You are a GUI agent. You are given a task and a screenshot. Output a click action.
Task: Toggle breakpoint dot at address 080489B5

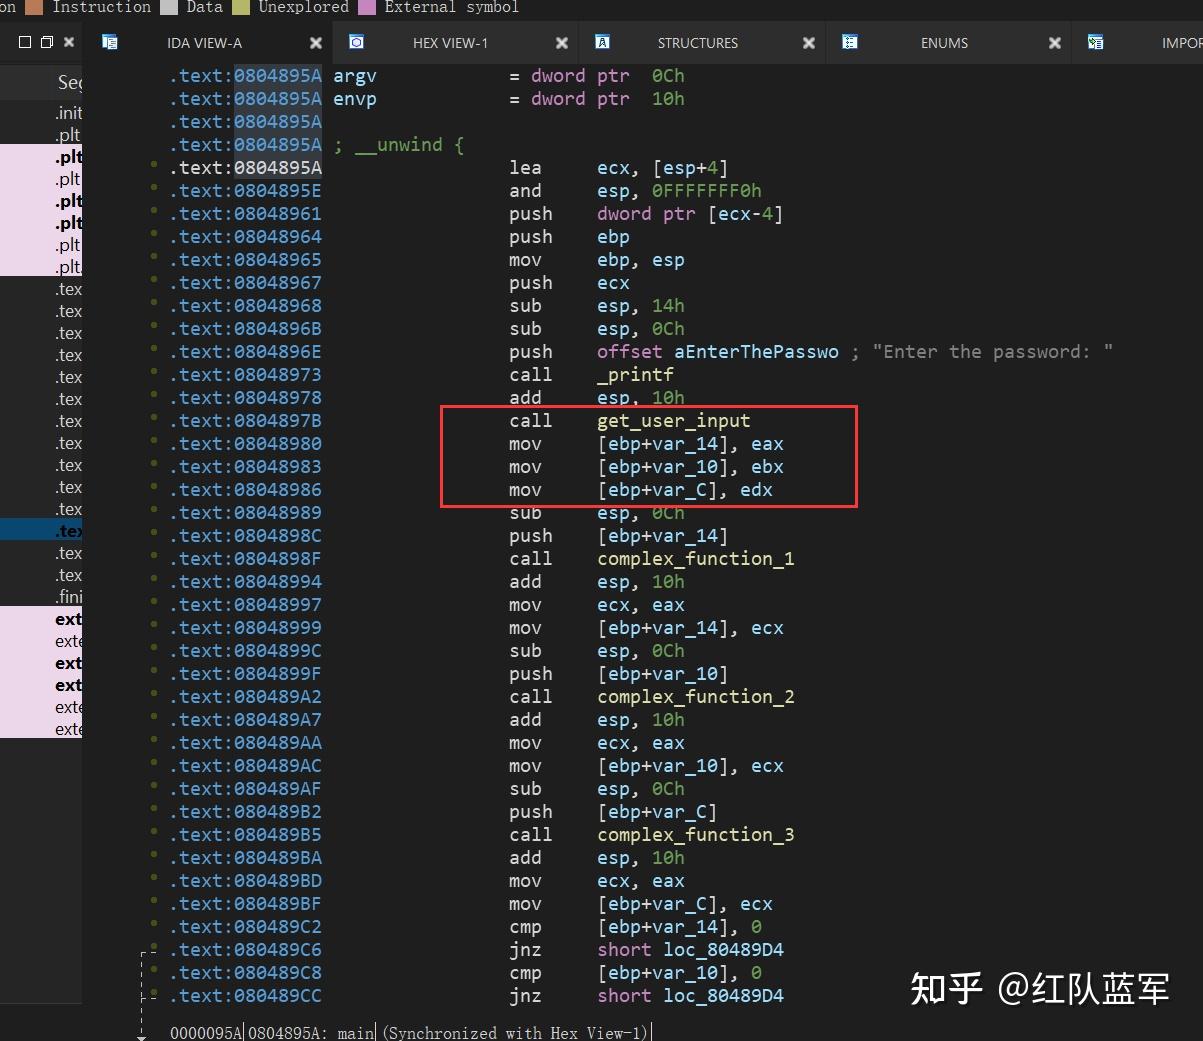[x=153, y=830]
